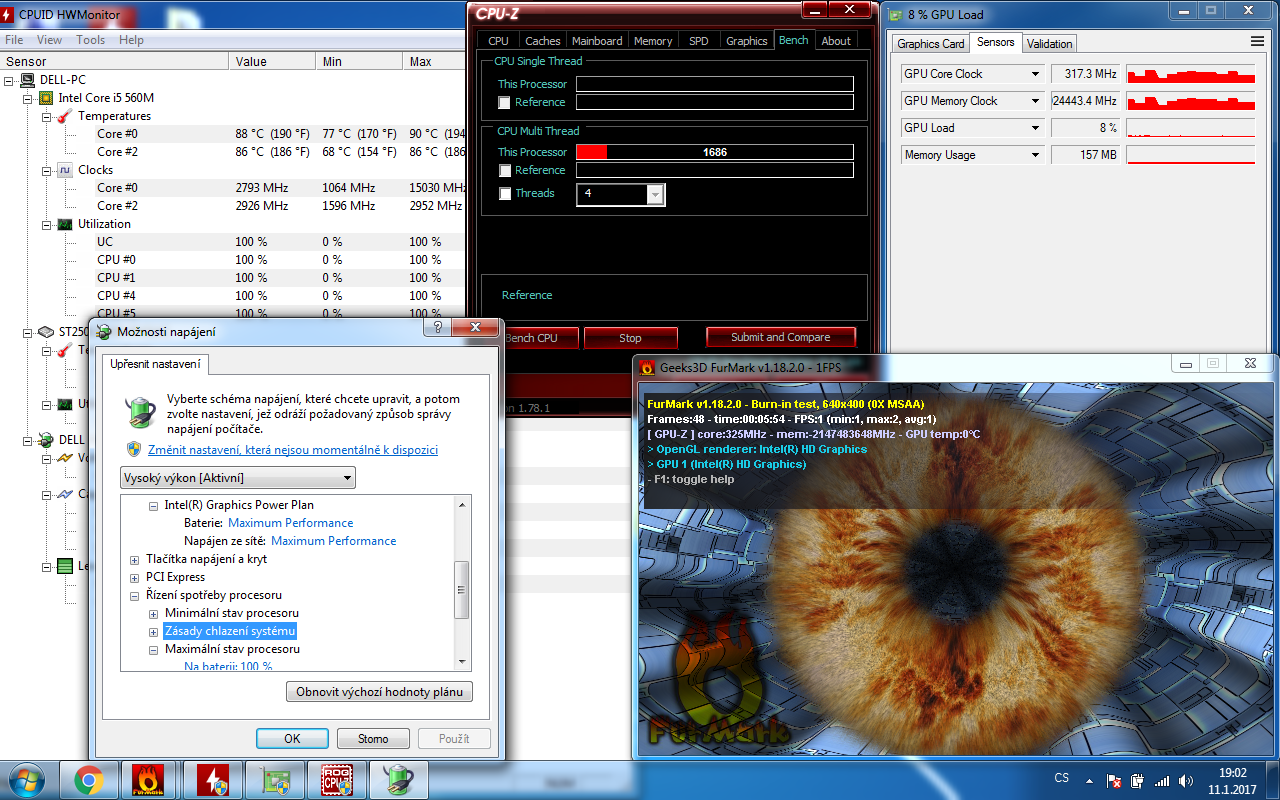
Task: Switch to GPU-Z Validation tab
Action: tap(1050, 44)
